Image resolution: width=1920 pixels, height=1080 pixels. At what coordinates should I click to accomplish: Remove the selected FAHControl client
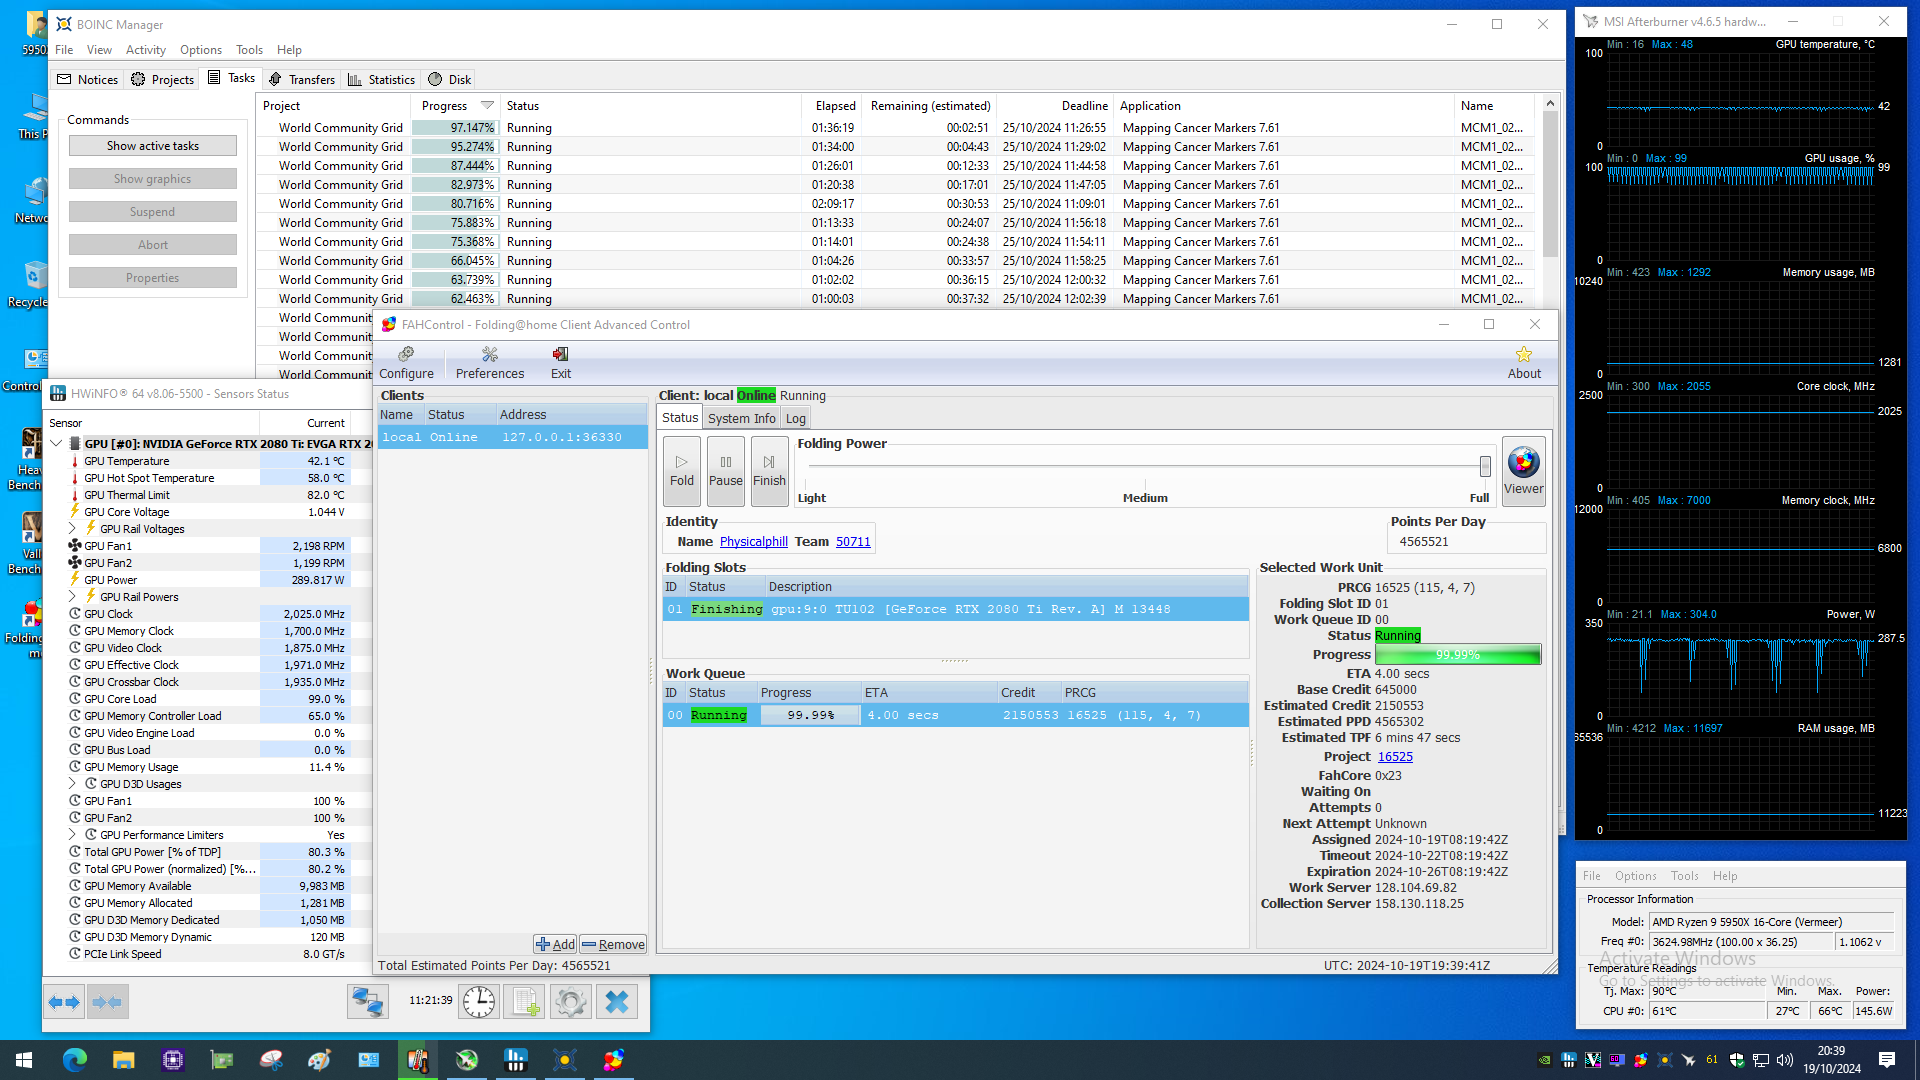tap(613, 944)
